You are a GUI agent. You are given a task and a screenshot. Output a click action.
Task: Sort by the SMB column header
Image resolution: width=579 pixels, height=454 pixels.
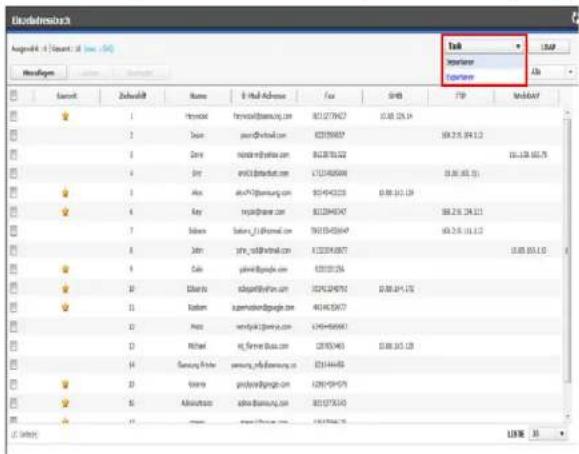(x=395, y=96)
